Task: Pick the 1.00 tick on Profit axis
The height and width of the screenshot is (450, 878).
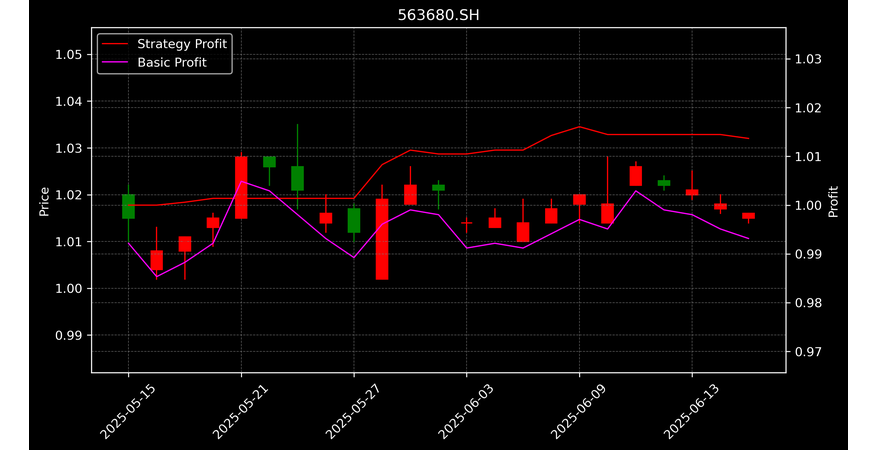Action: click(809, 205)
